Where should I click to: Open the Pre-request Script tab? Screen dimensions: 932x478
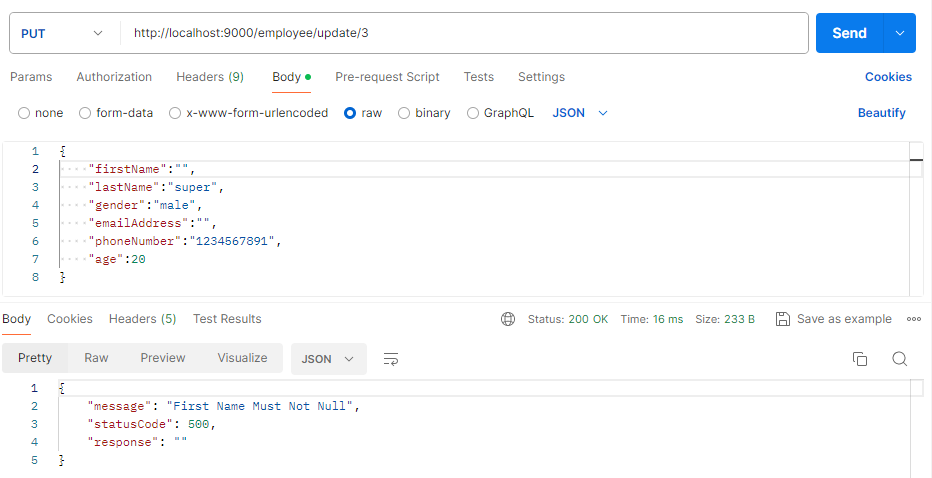(x=387, y=77)
